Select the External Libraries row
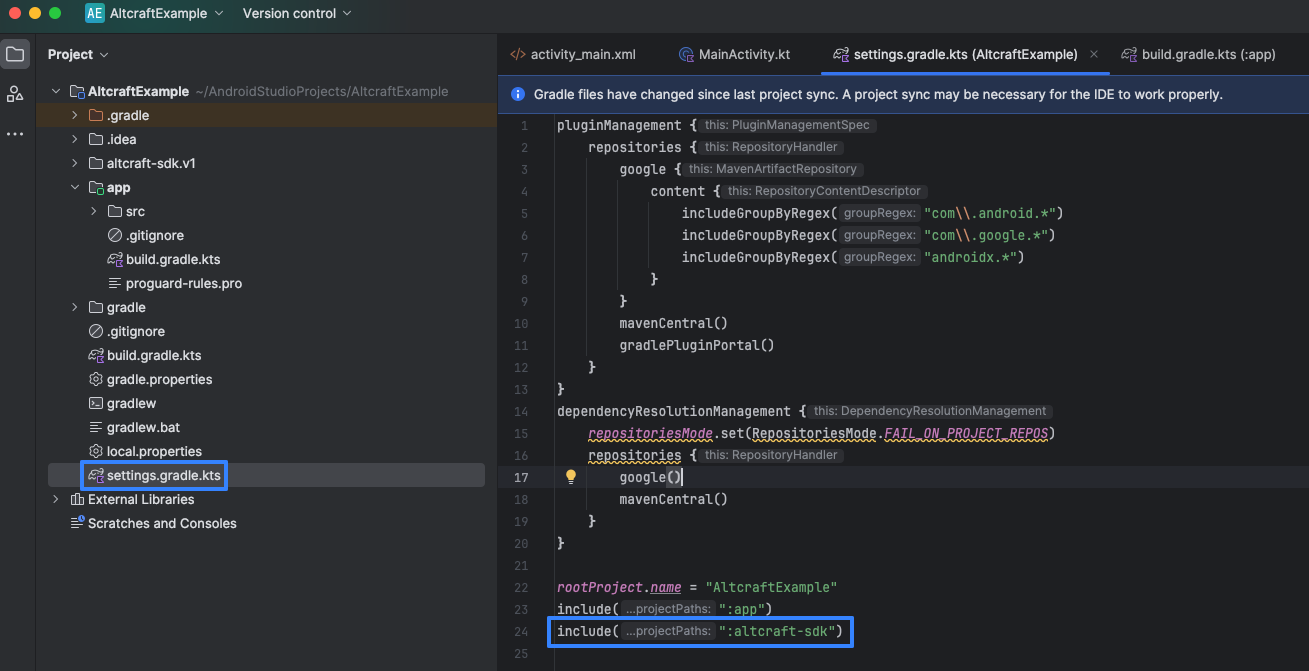Image resolution: width=1309 pixels, height=671 pixels. (267, 499)
